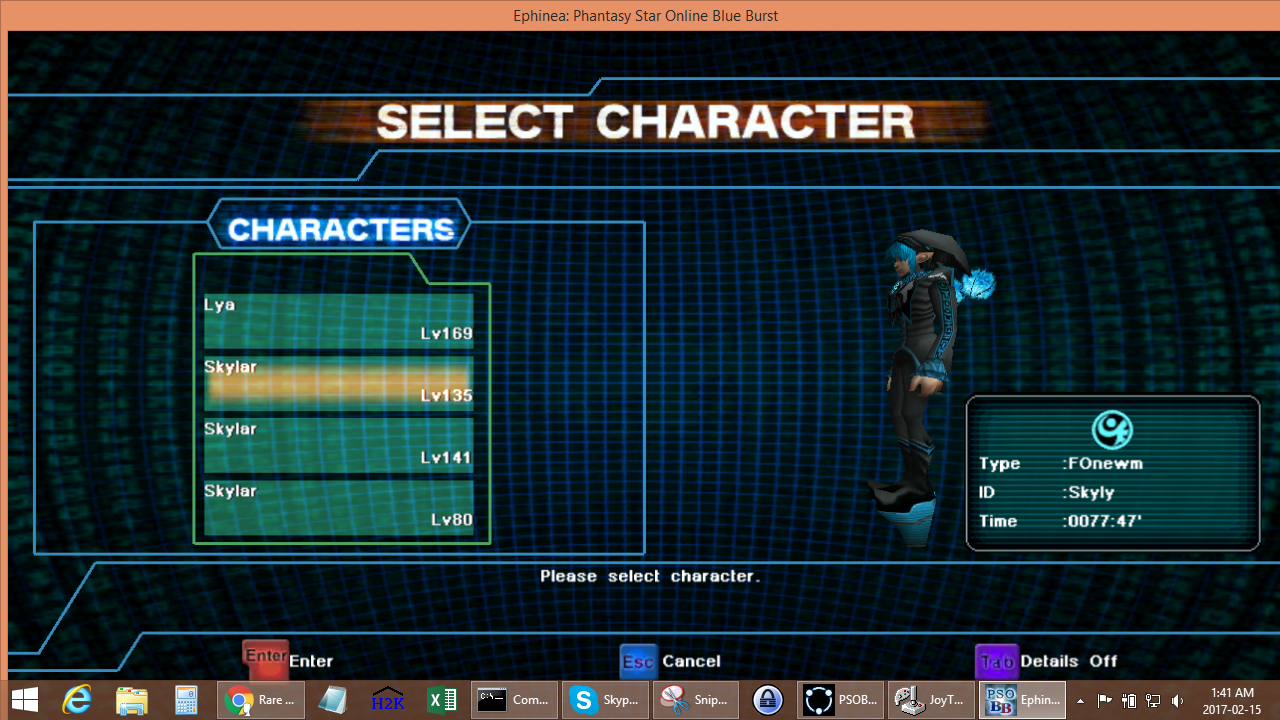This screenshot has height=720, width=1280.
Task: Switch to the Chrome Rare... window
Action: click(261, 700)
